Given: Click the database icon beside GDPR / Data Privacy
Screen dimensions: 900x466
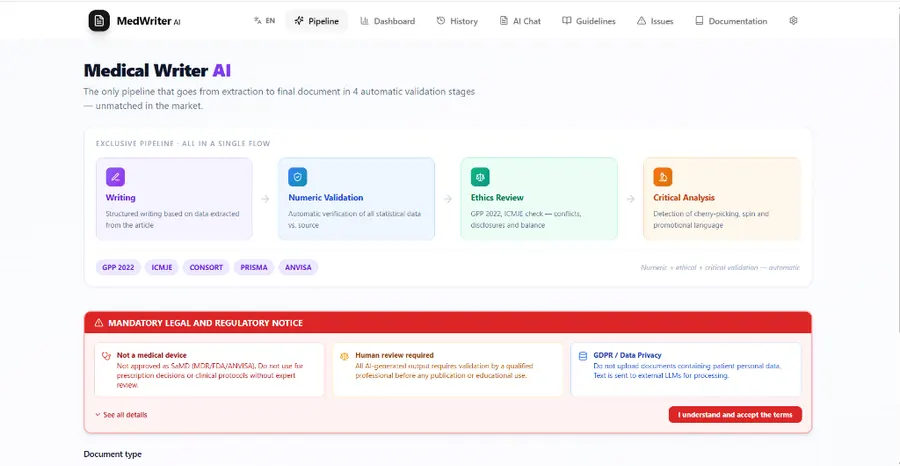Looking at the screenshot, I should 583,356.
